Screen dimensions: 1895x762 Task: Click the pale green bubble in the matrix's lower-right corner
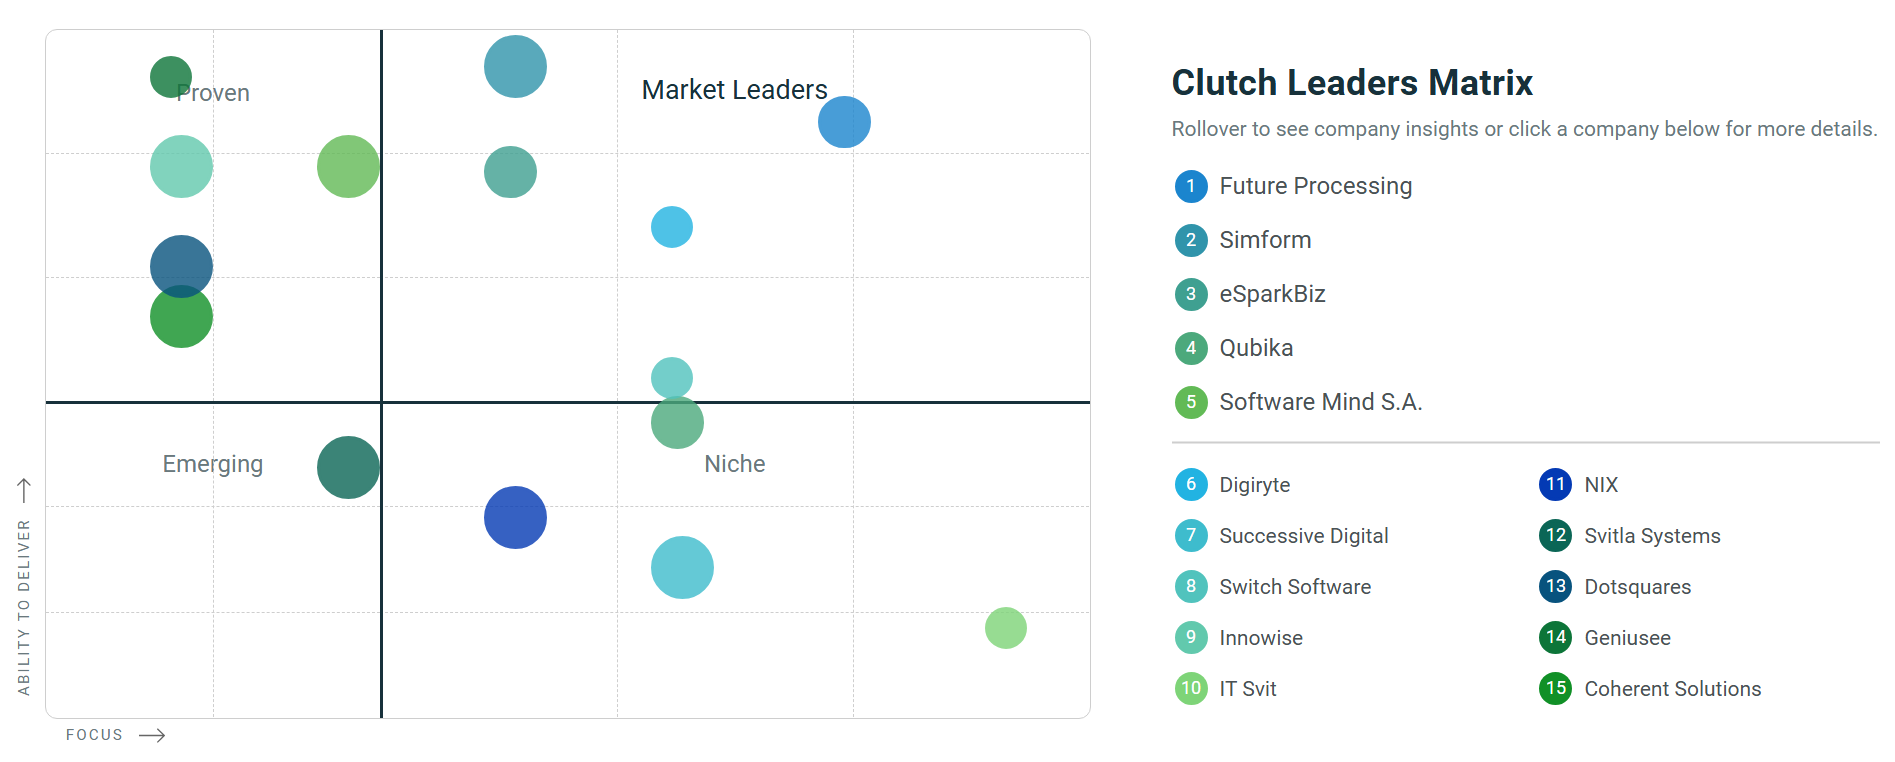[1005, 628]
